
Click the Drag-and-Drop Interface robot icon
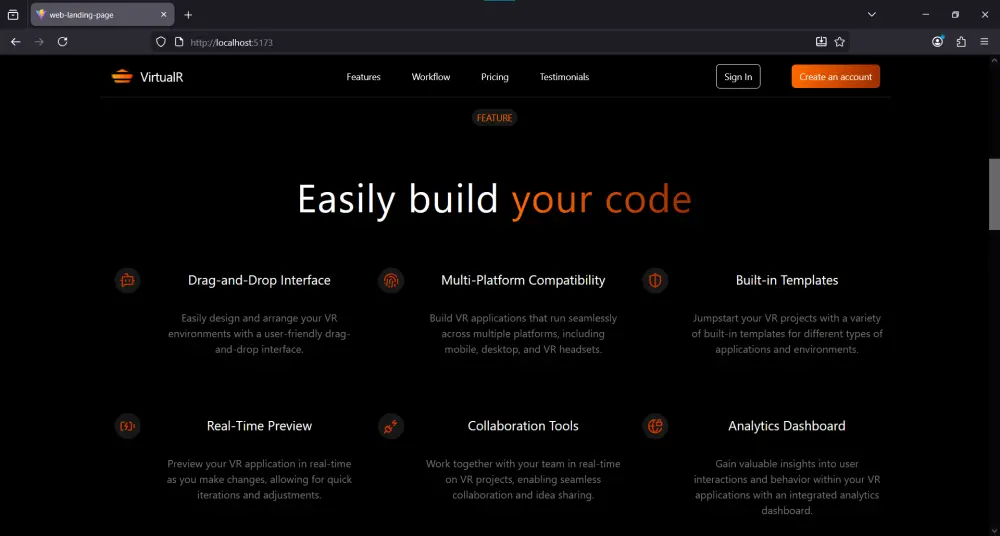[128, 280]
